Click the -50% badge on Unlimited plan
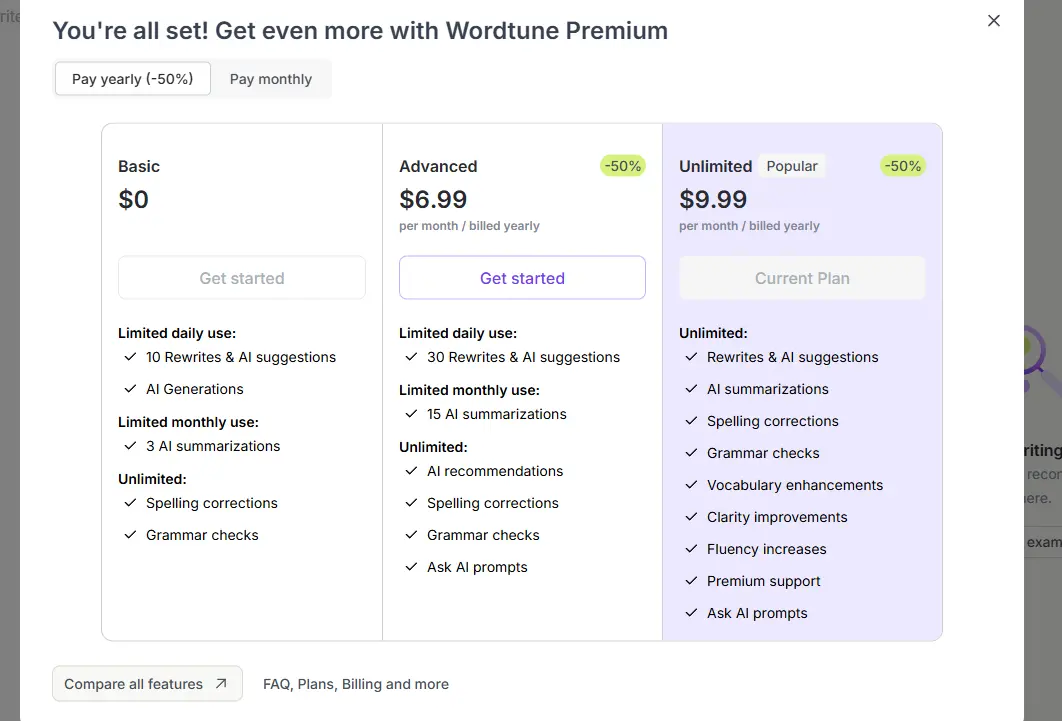Viewport: 1062px width, 721px height. click(x=903, y=166)
